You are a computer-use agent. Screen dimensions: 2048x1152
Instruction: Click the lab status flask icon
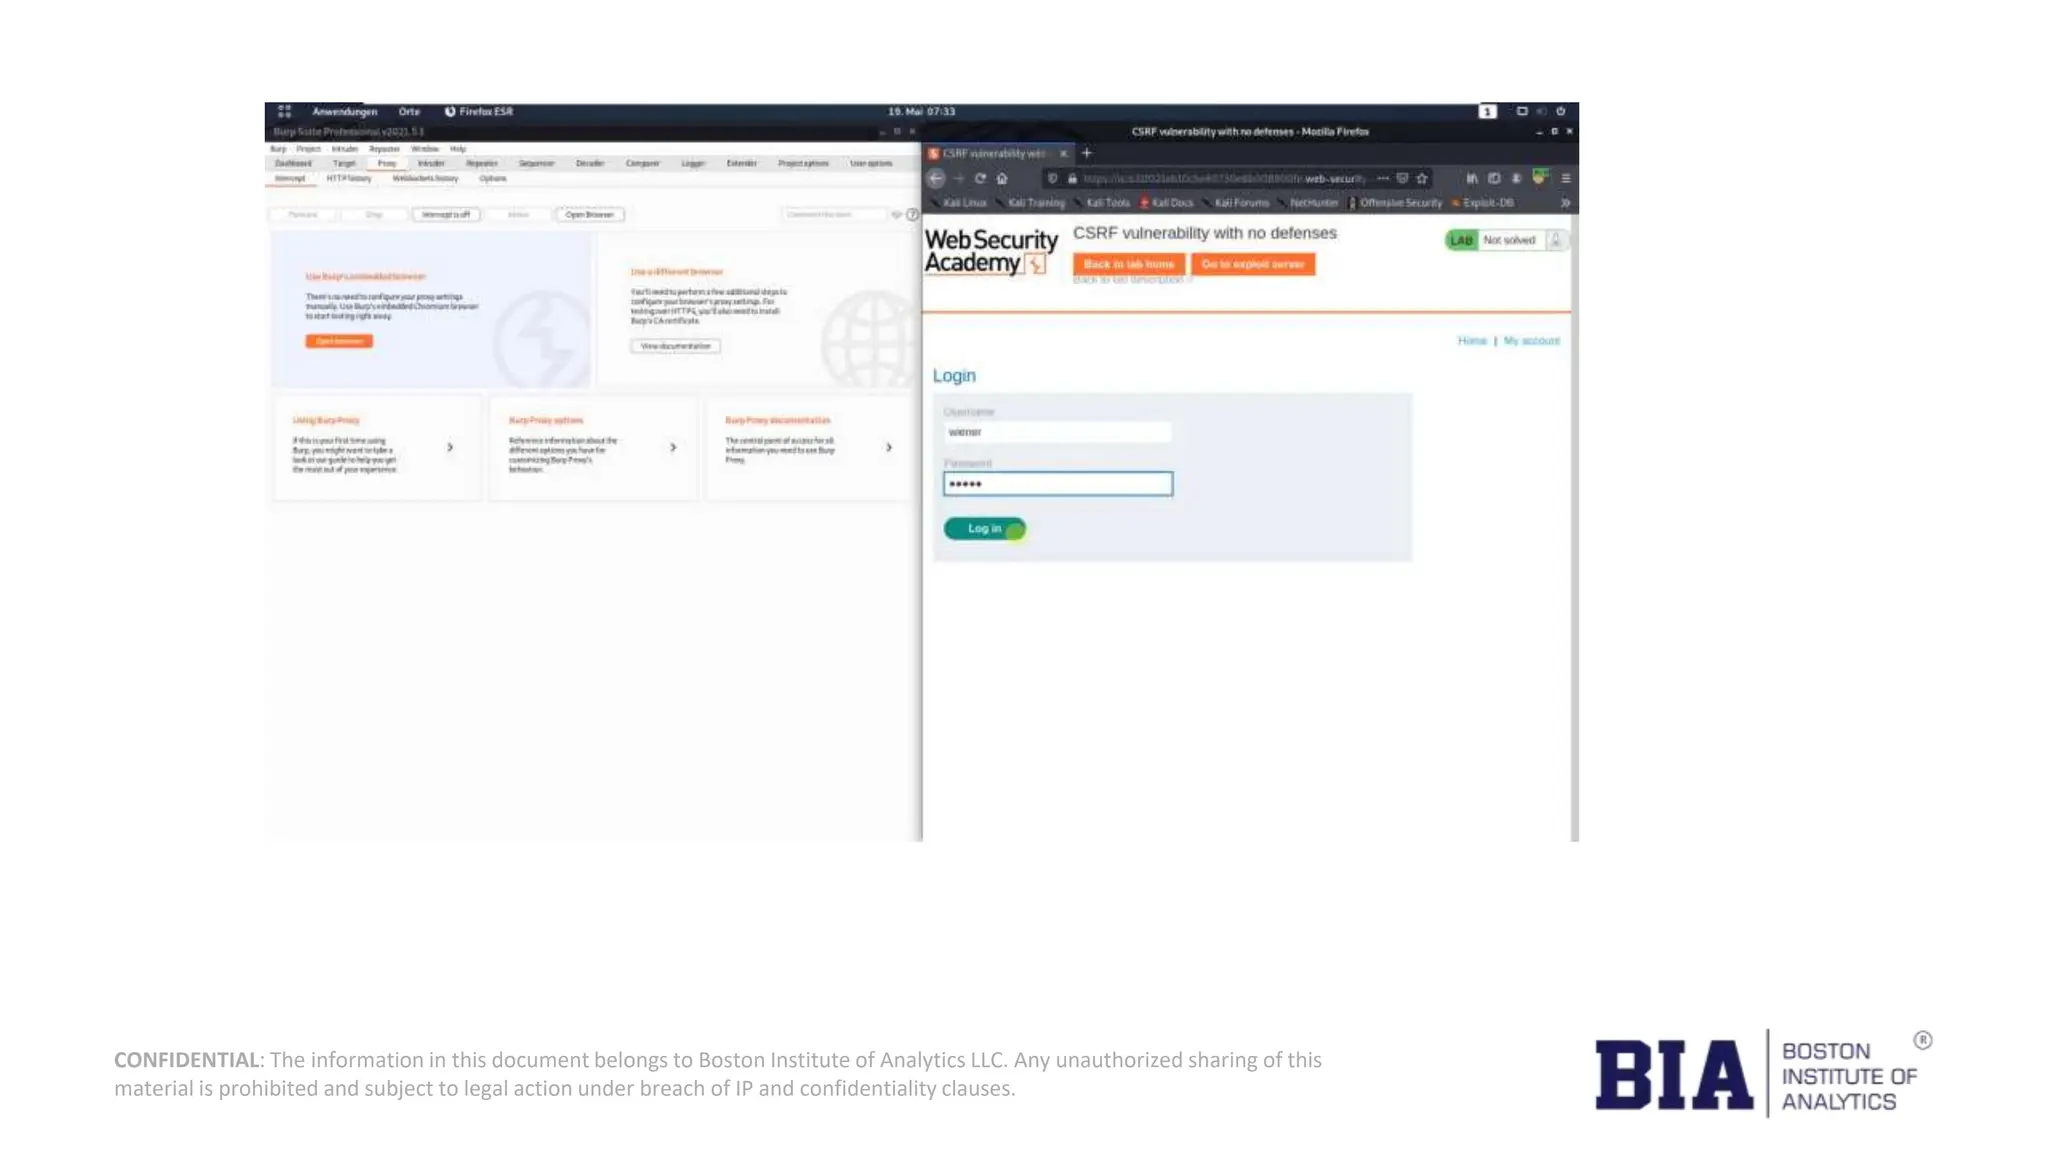pyautogui.click(x=1555, y=240)
